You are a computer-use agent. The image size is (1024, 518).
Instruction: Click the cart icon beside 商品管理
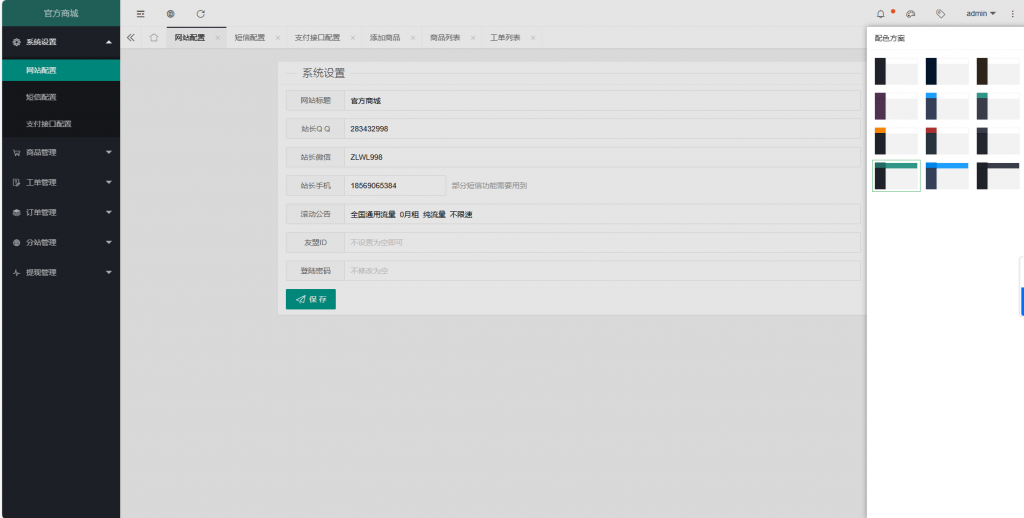point(17,153)
